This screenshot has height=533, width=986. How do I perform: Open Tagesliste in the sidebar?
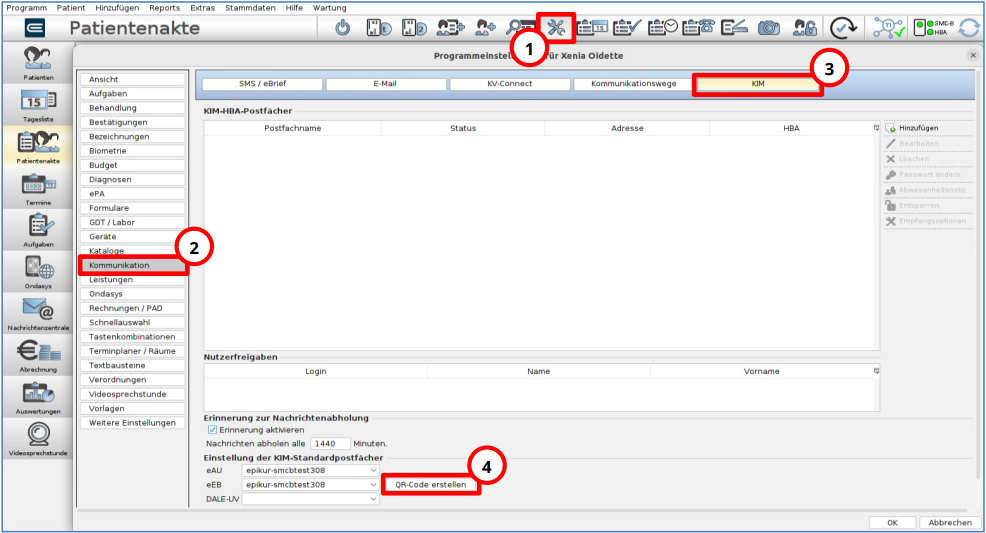pos(38,105)
